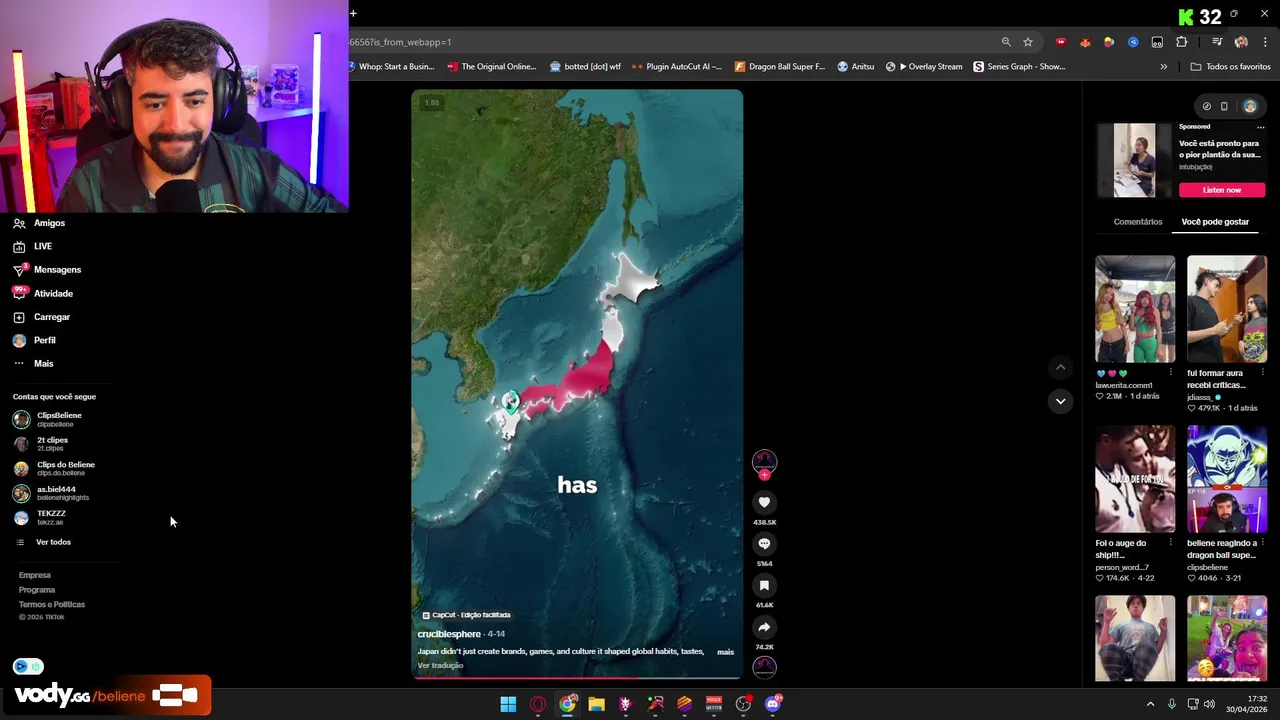Open the Anitsu bookmark
This screenshot has height=720, width=1280.
click(856, 67)
